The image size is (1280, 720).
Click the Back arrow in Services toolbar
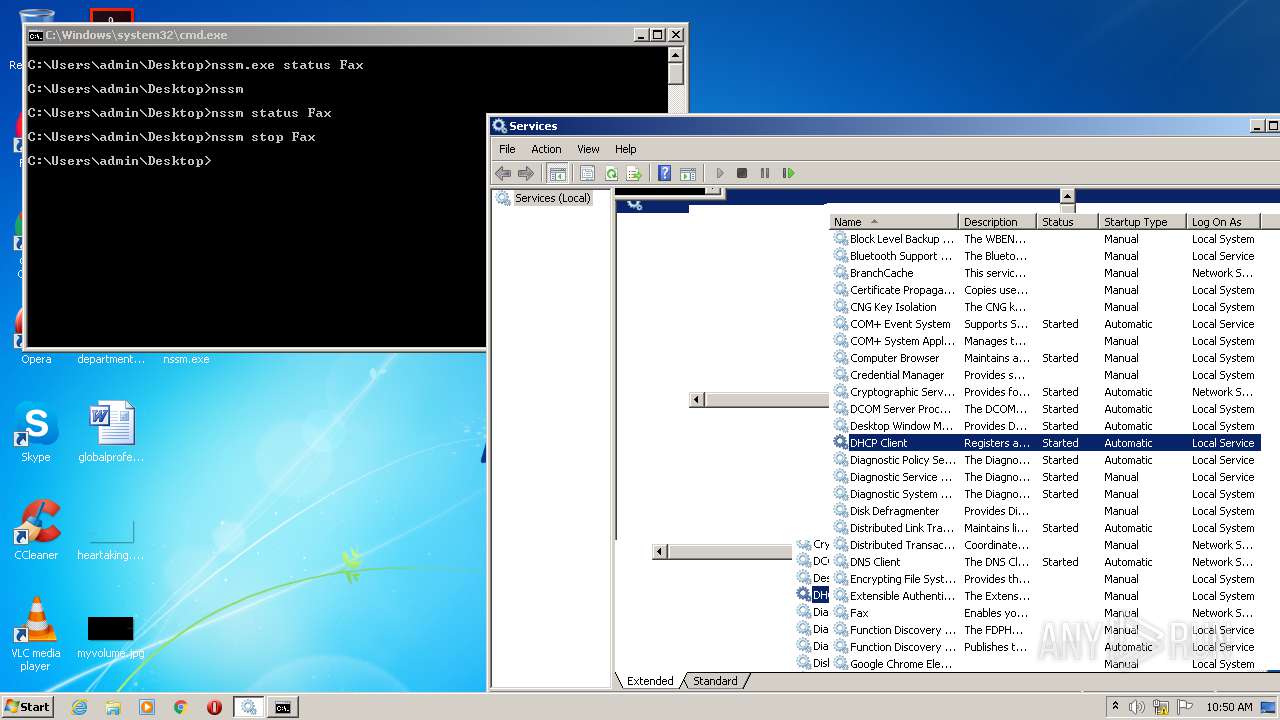tap(503, 173)
